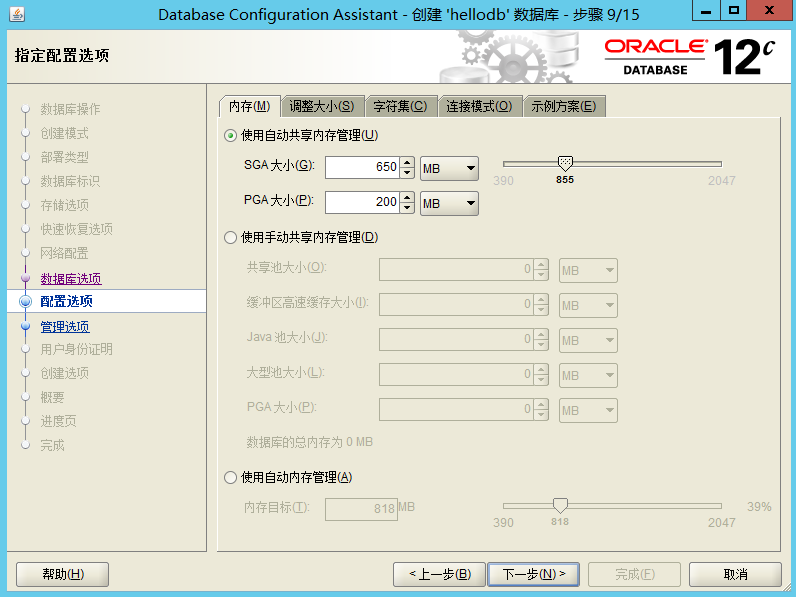Click the 帮助(H) help button
Image resolution: width=796 pixels, height=597 pixels.
[62, 574]
